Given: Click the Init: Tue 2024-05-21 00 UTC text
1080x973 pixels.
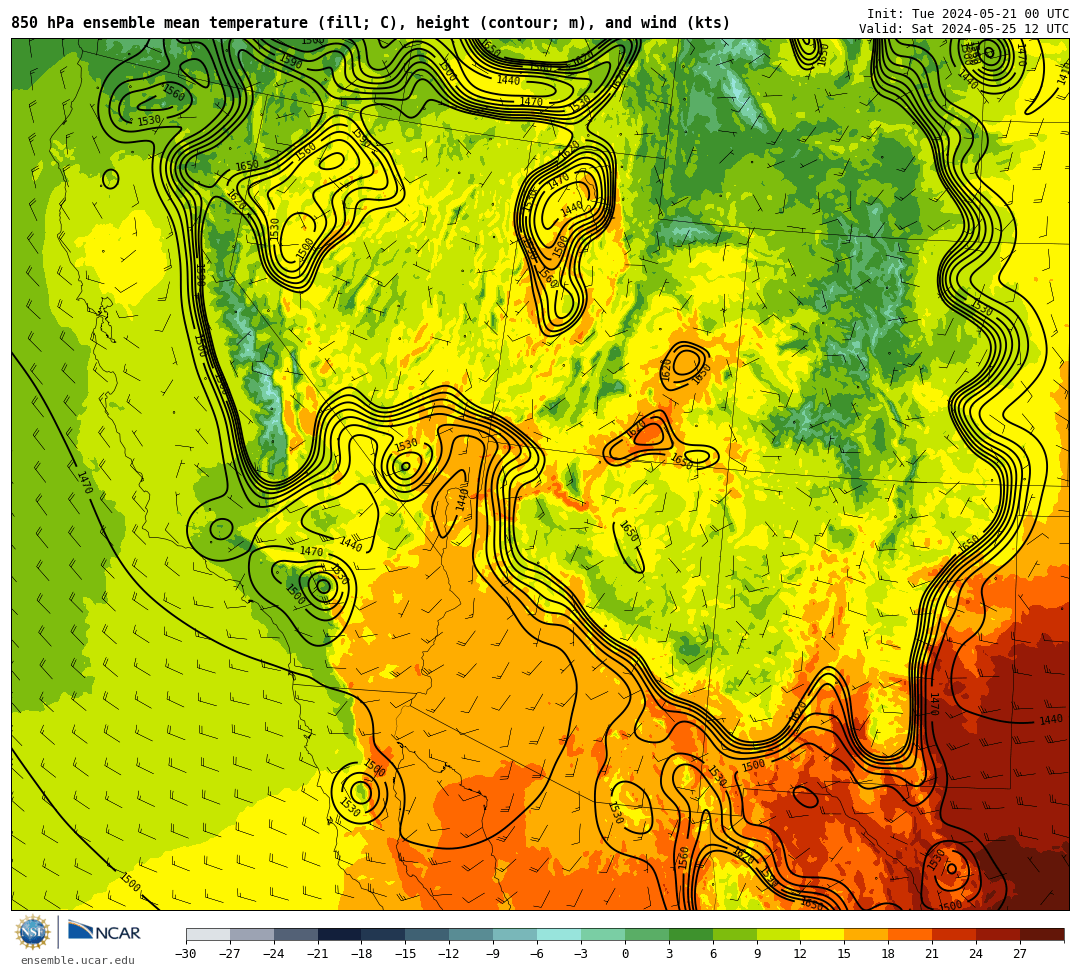Looking at the screenshot, I should (x=968, y=14).
